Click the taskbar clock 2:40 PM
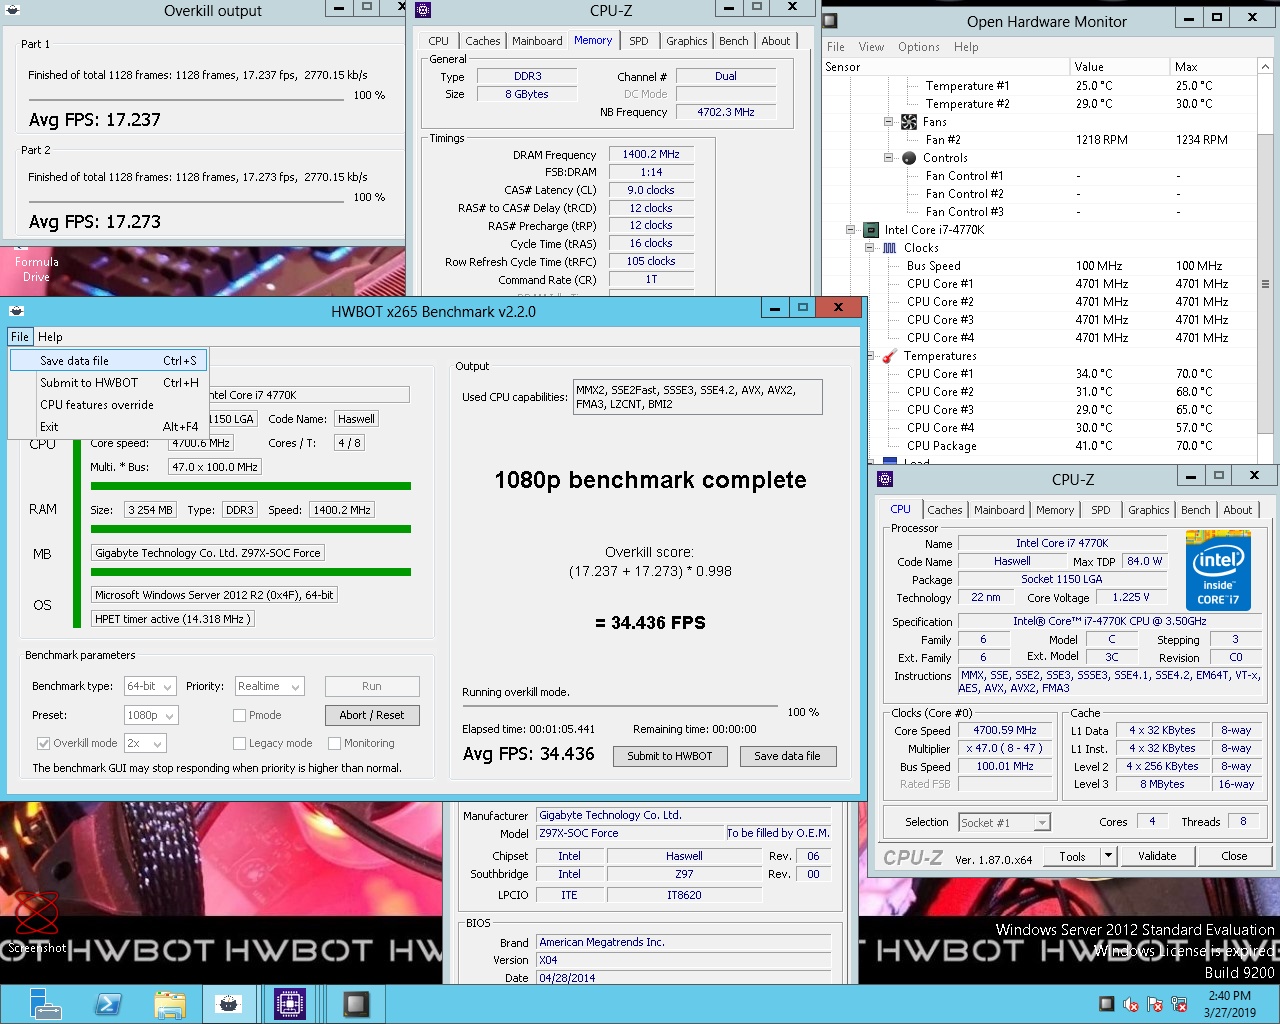The image size is (1280, 1024). 1229,996
